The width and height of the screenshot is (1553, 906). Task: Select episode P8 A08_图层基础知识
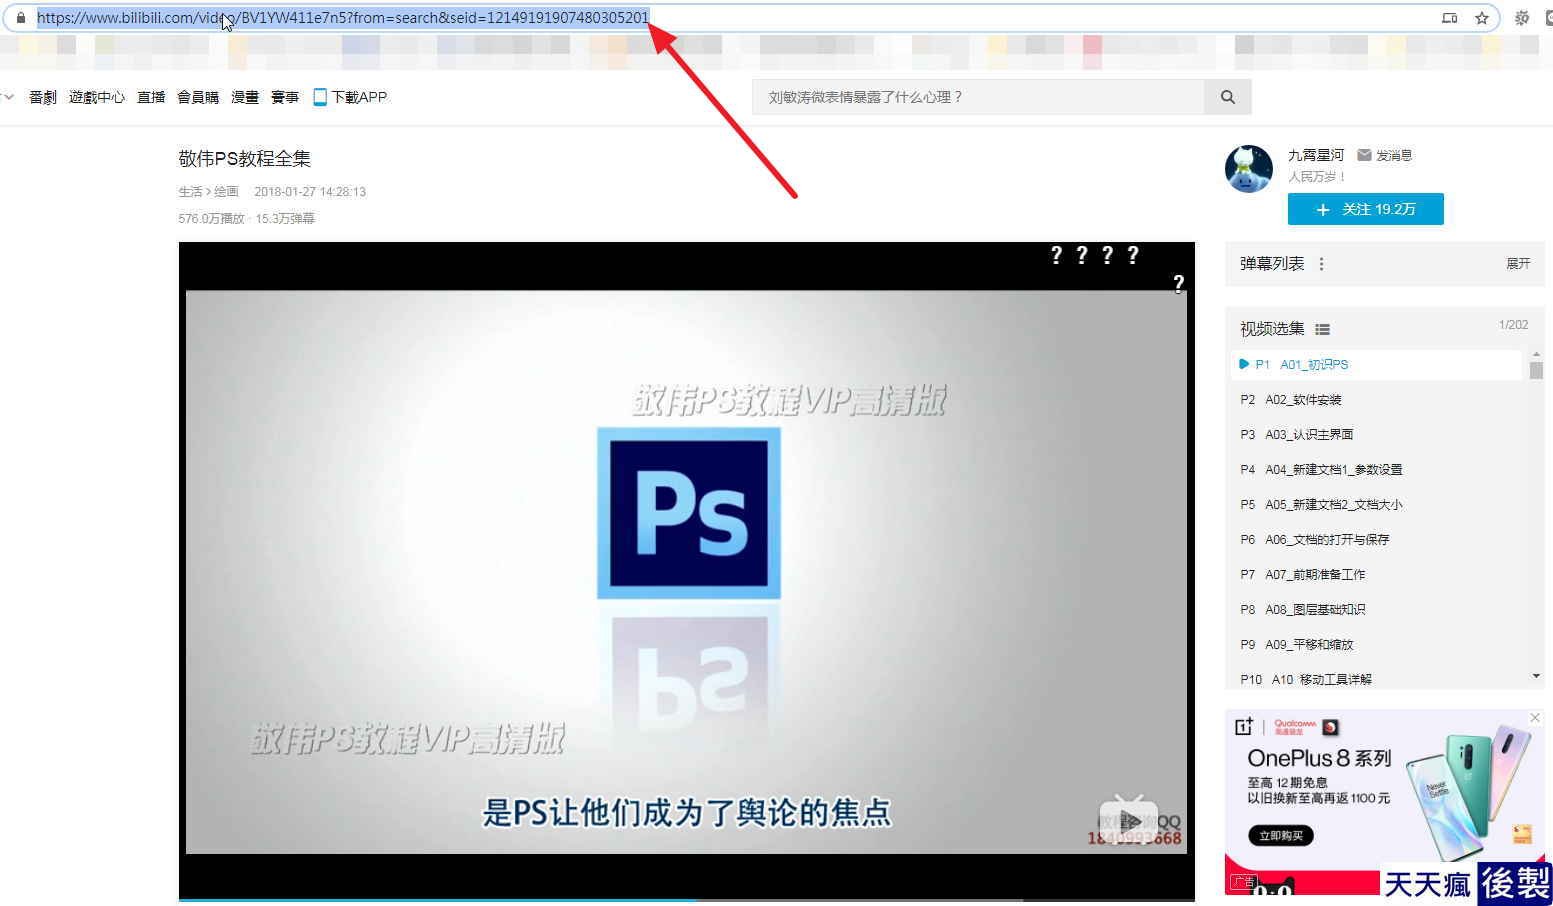(1378, 609)
